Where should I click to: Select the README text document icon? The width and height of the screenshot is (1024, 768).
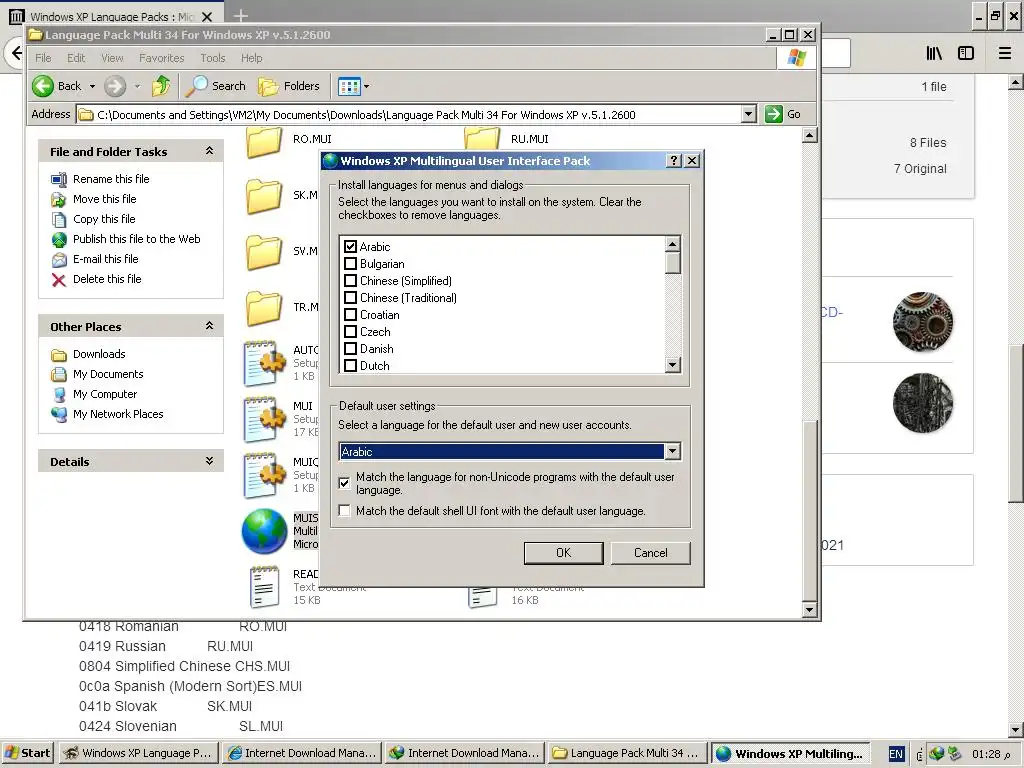click(x=264, y=586)
